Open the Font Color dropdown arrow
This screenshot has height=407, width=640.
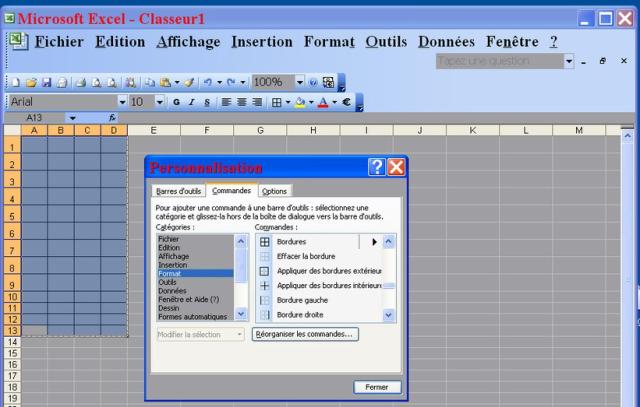point(334,102)
